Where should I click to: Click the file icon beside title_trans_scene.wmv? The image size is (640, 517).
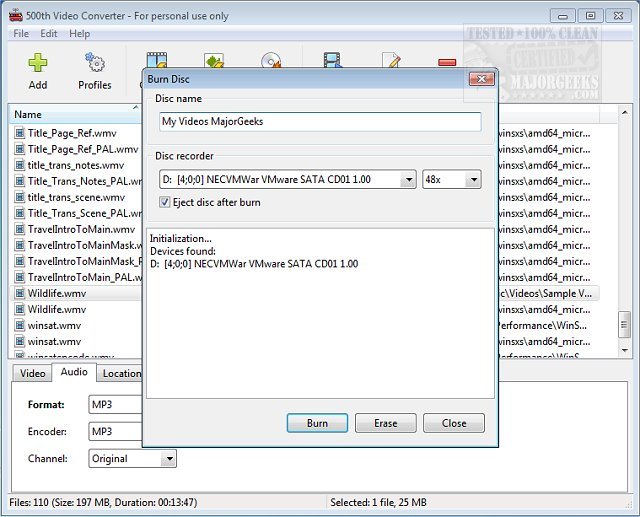pos(19,197)
